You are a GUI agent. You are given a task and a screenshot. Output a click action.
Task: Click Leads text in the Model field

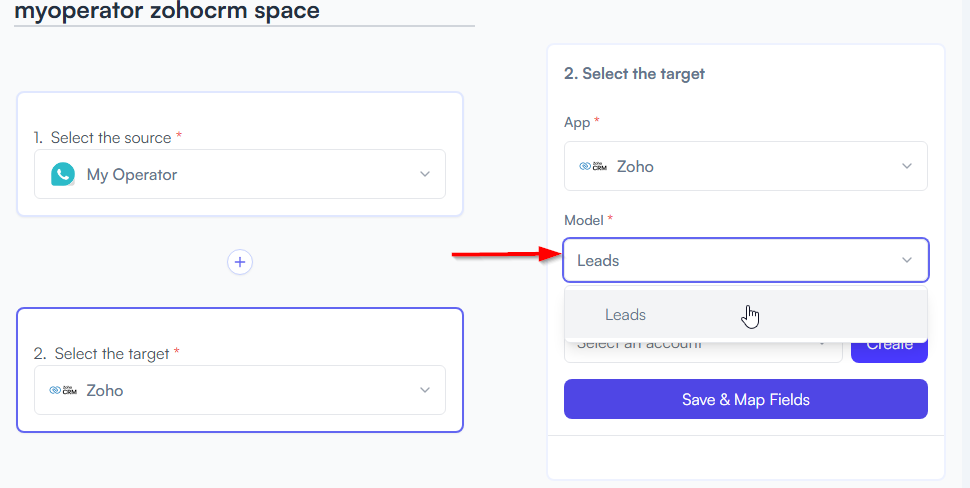click(598, 261)
